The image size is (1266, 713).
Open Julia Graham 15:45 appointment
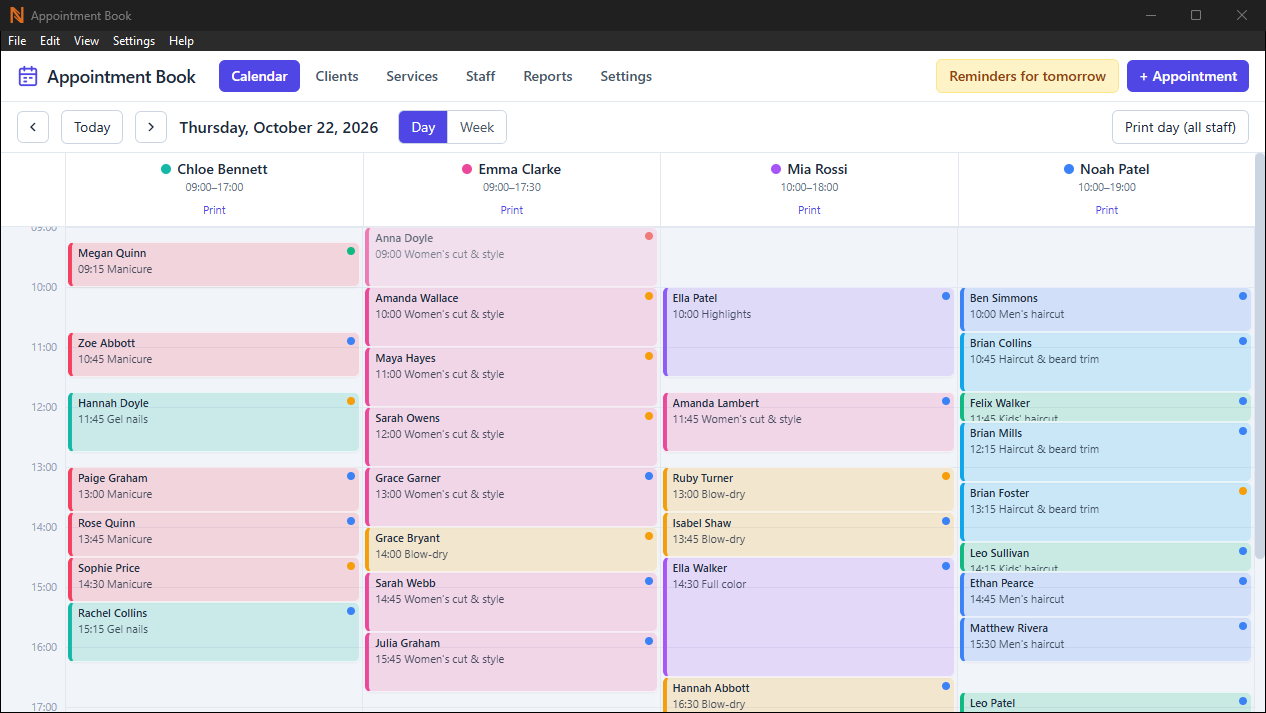point(511,661)
